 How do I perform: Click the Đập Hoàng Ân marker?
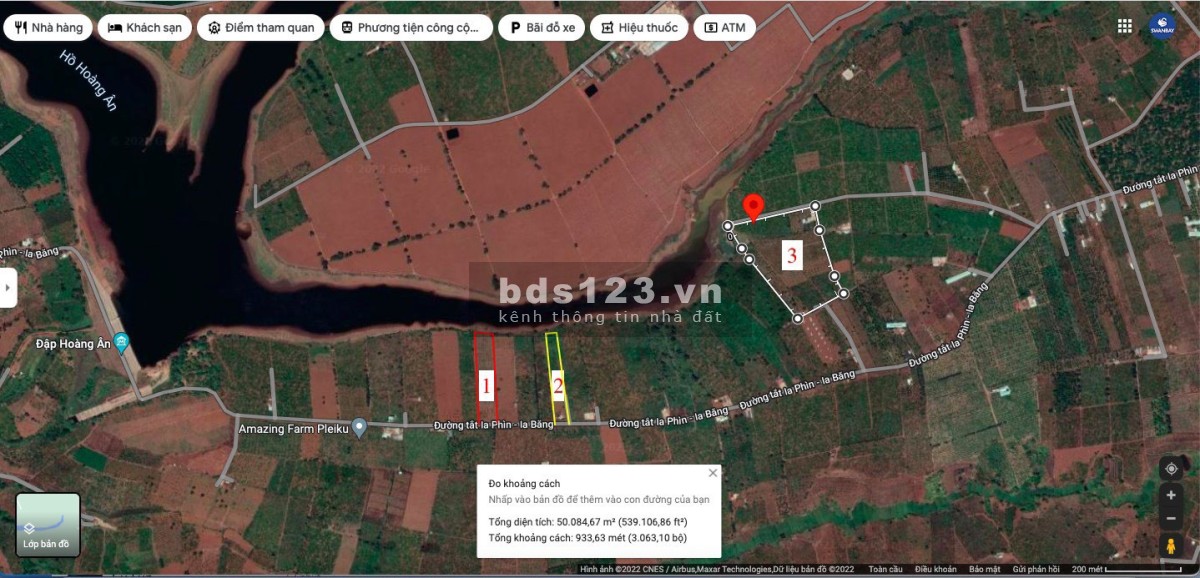[121, 343]
